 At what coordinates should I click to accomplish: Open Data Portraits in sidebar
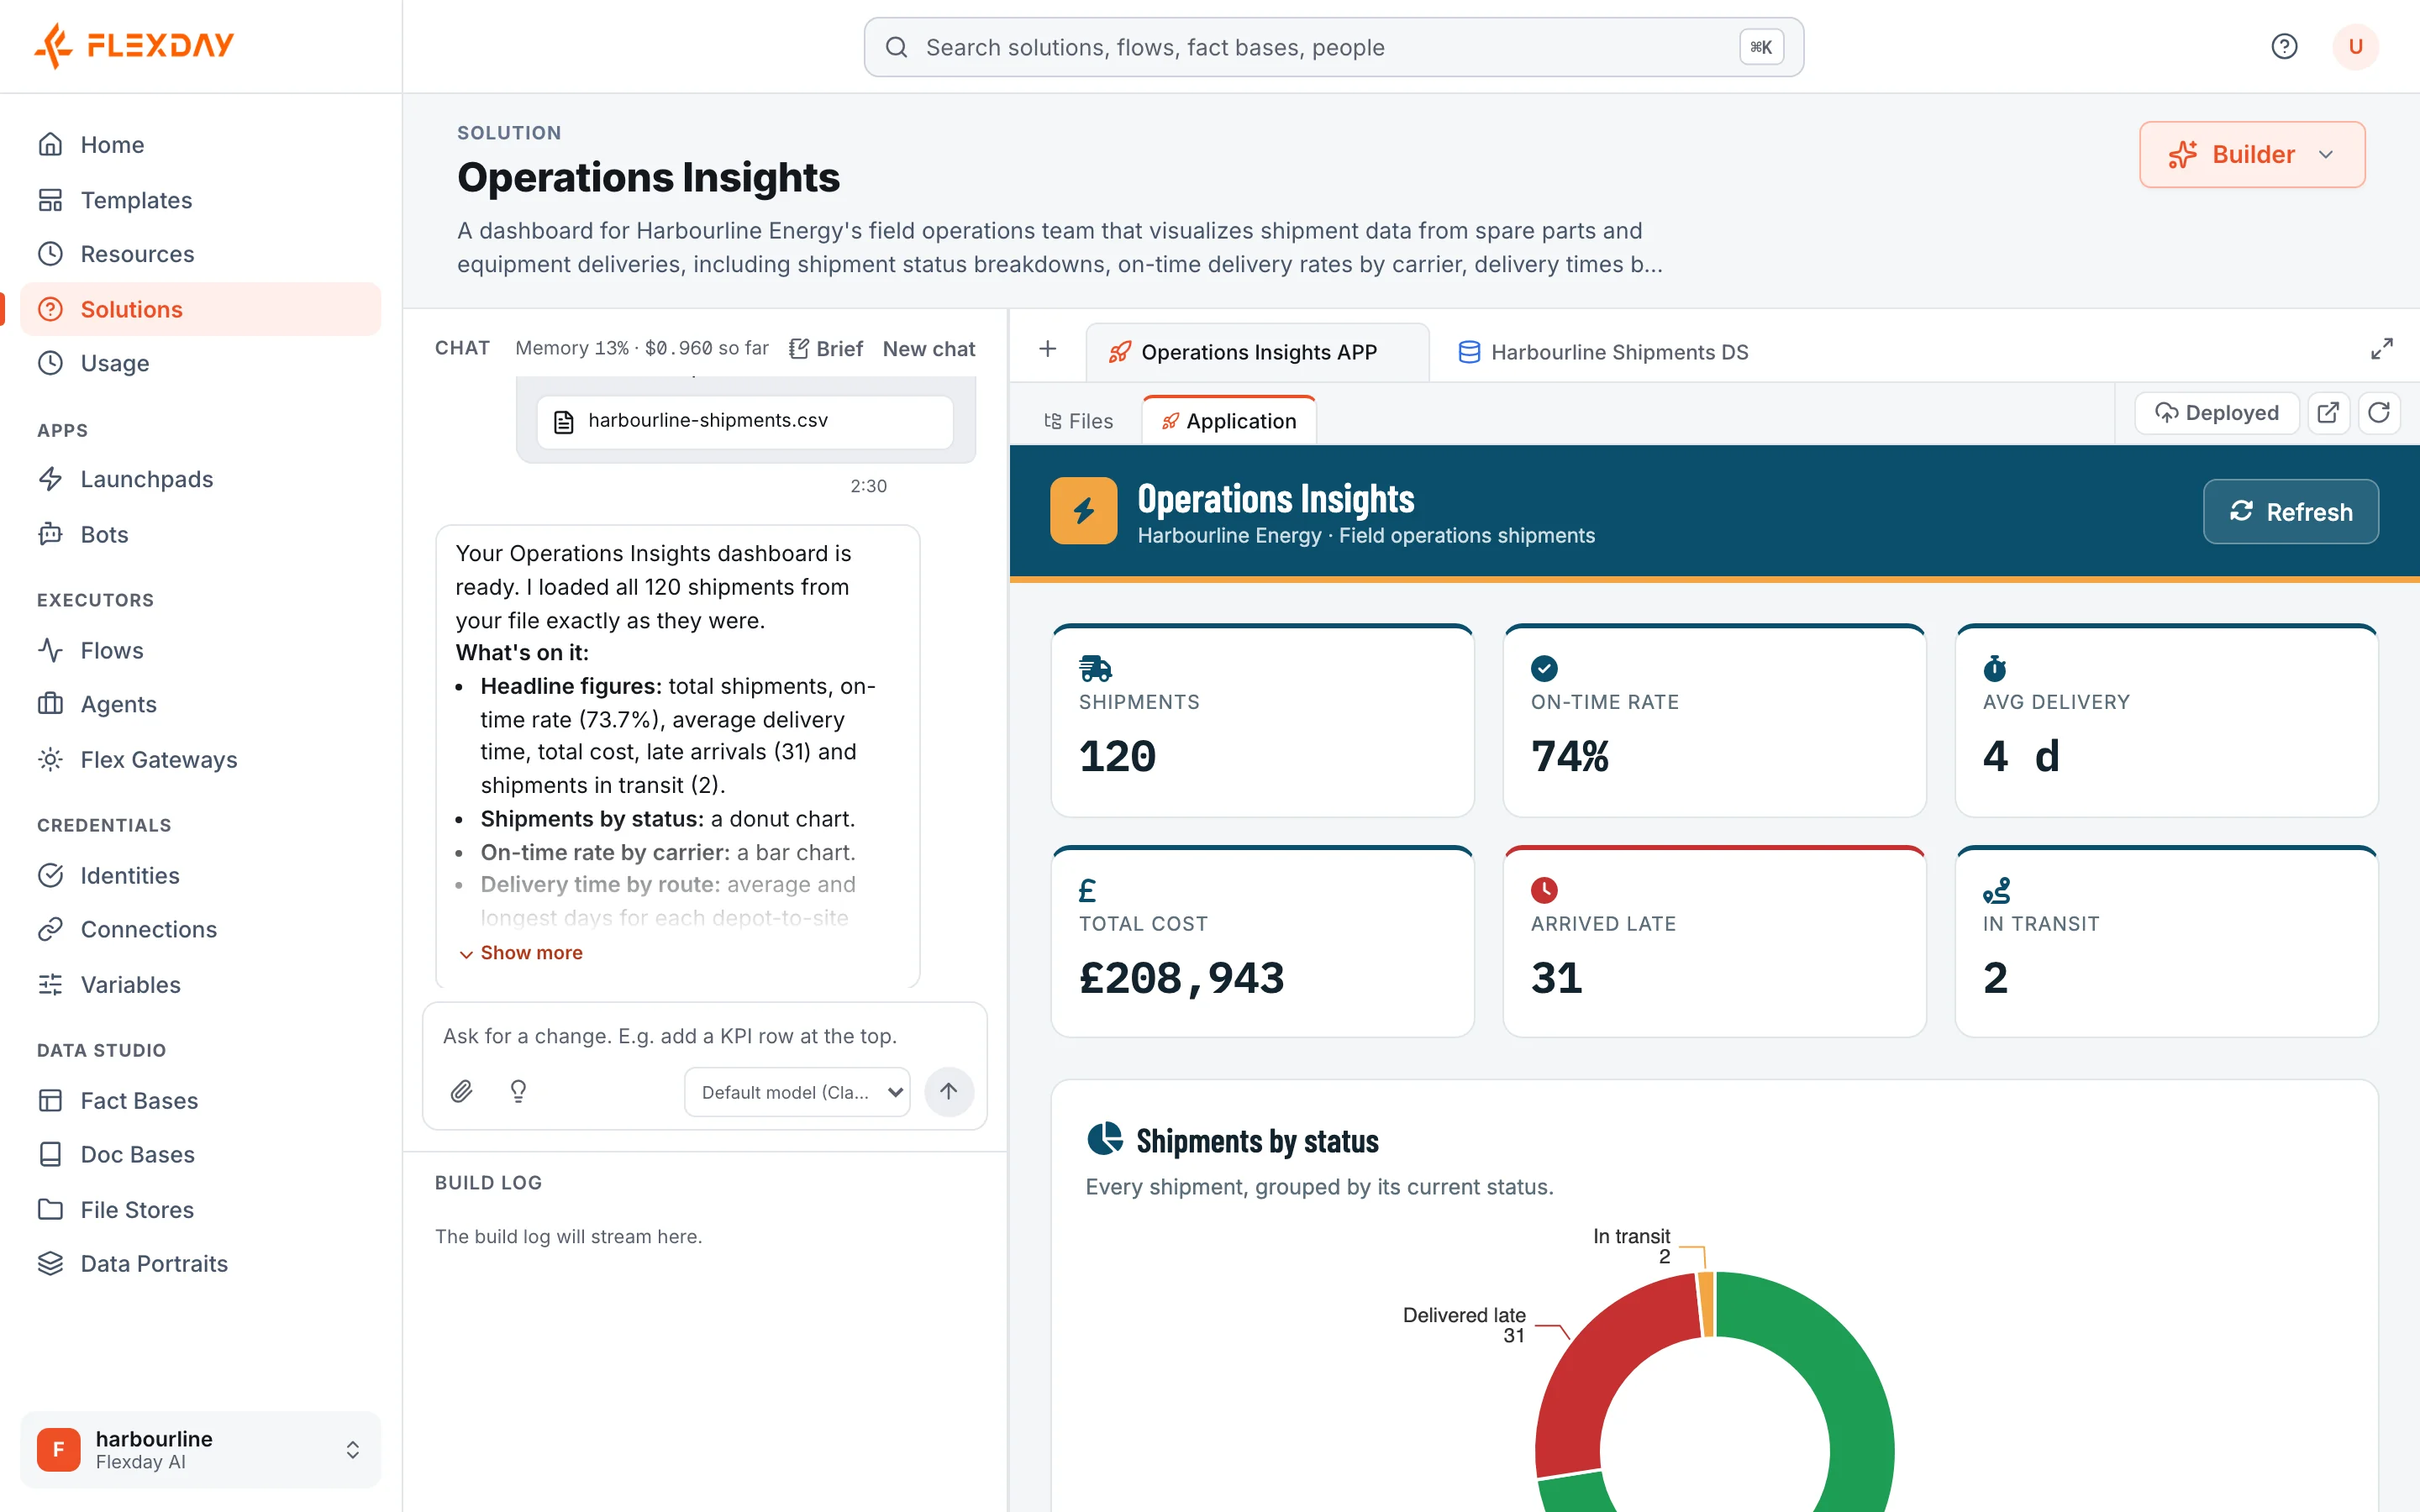200,1263
